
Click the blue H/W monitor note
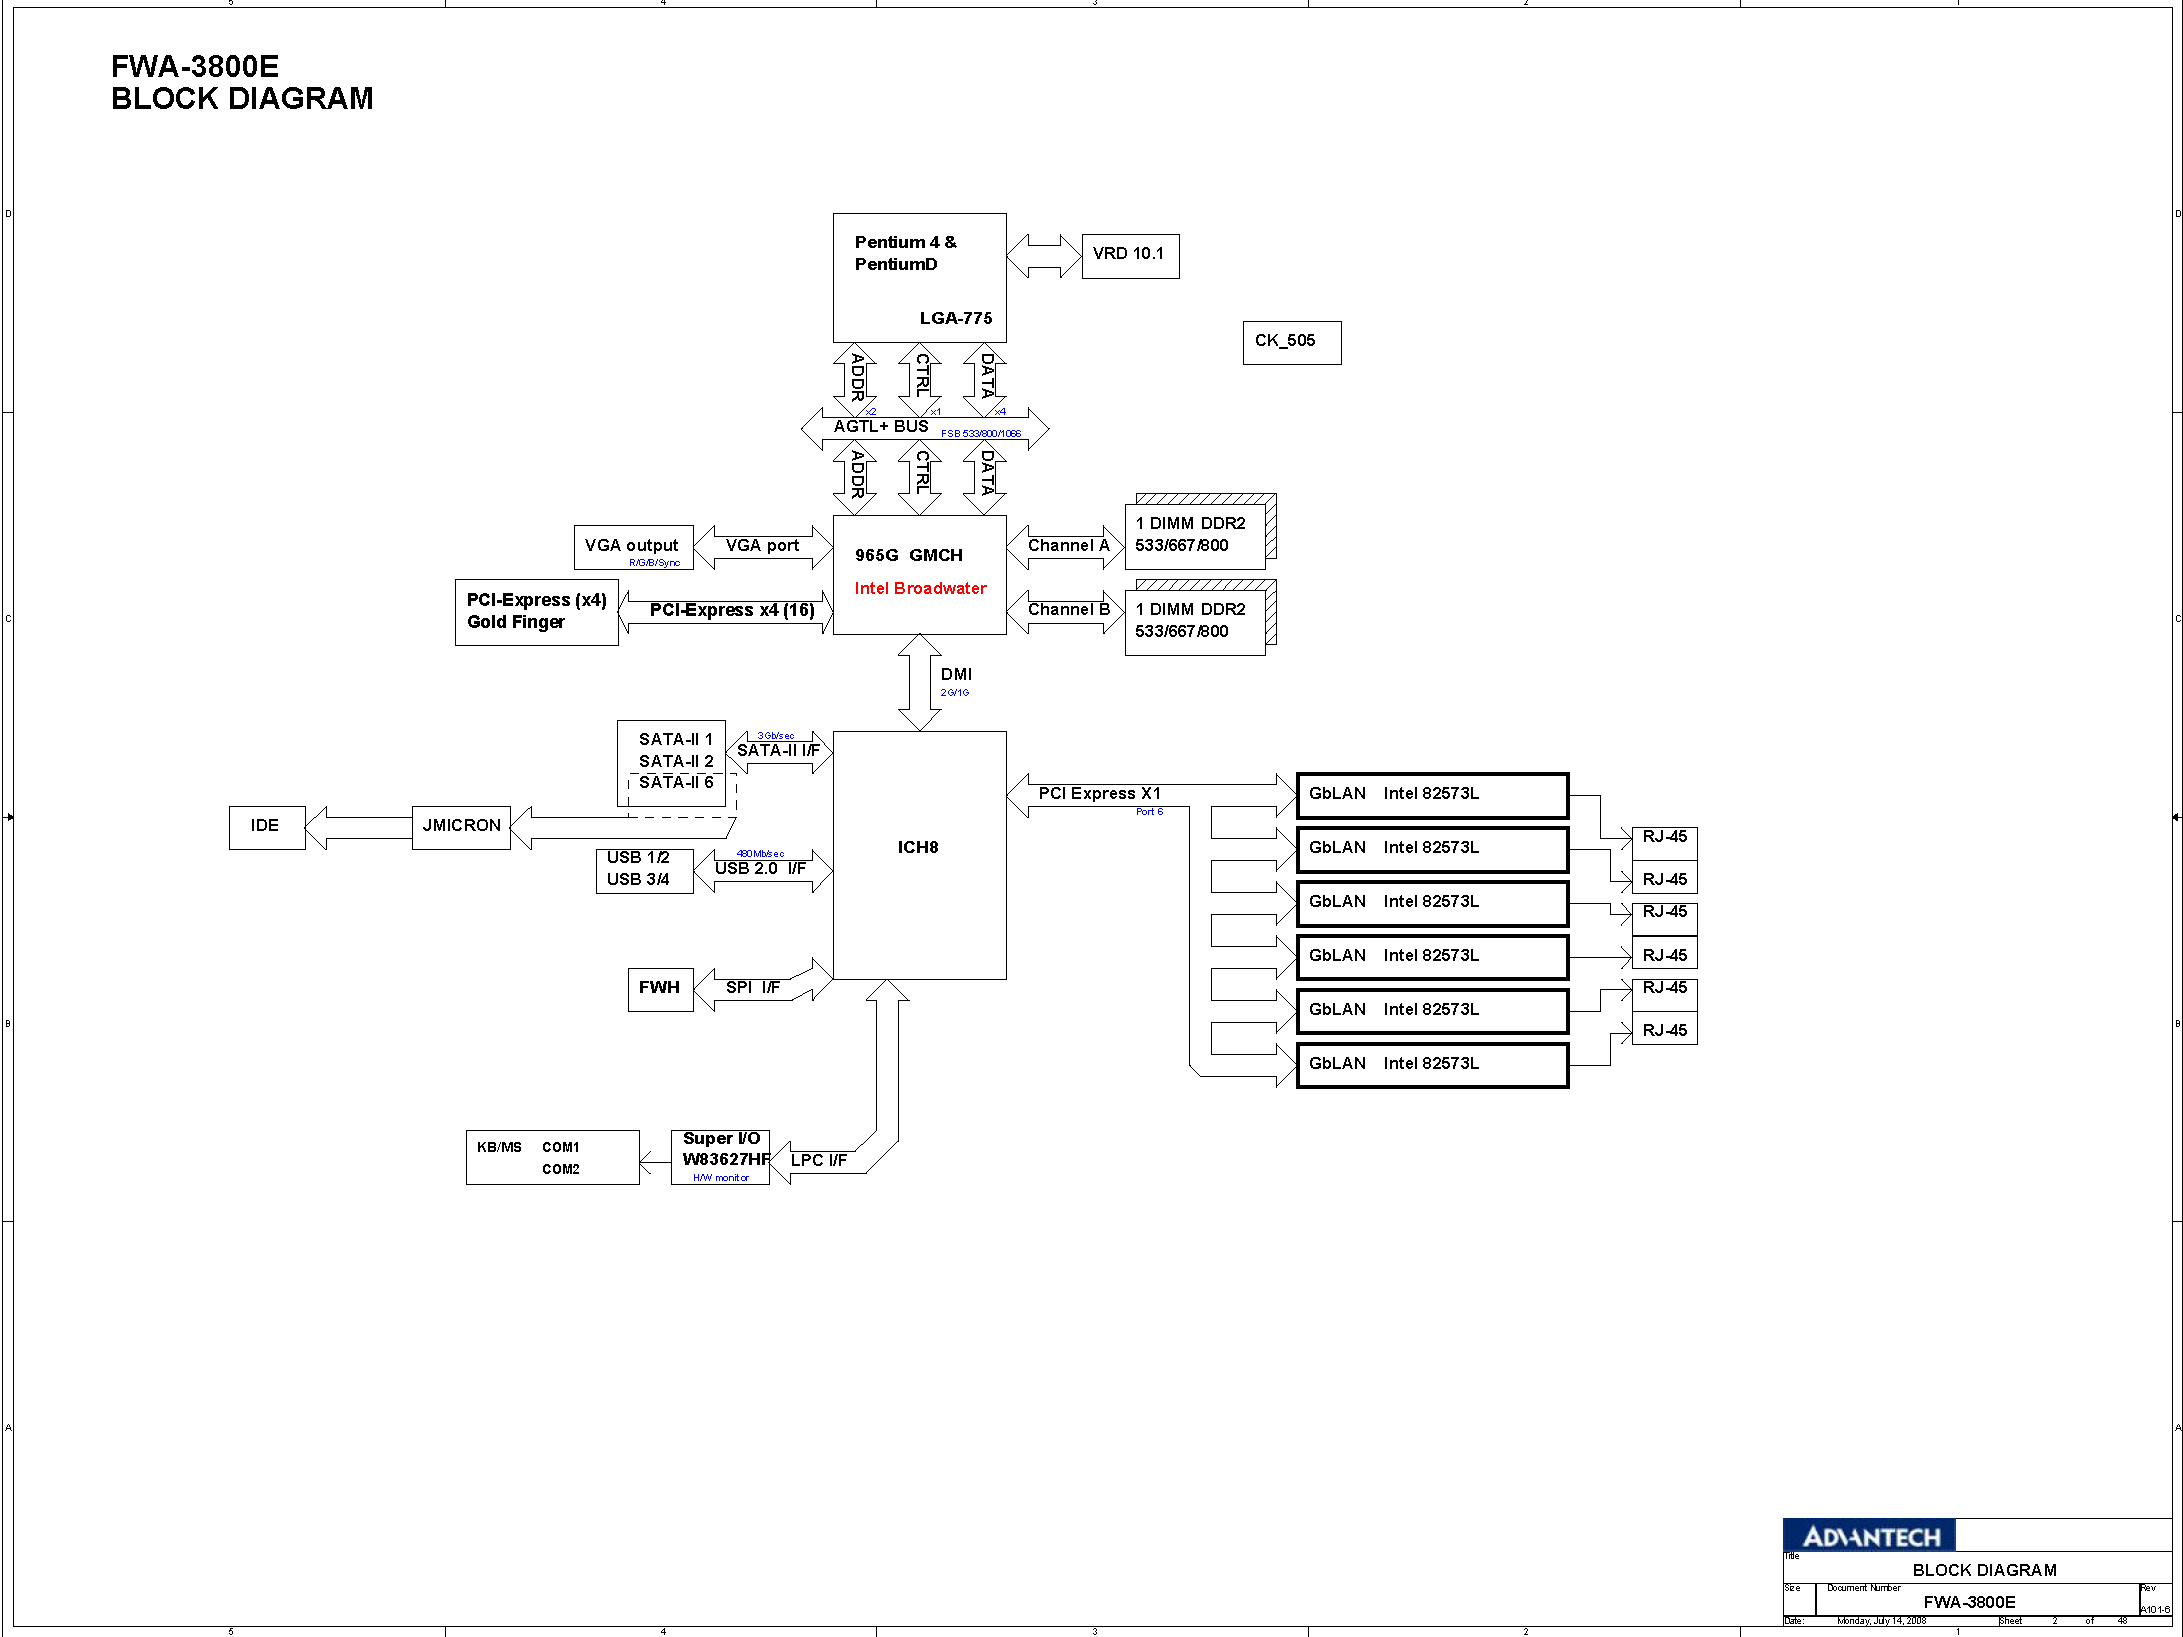coord(720,1178)
